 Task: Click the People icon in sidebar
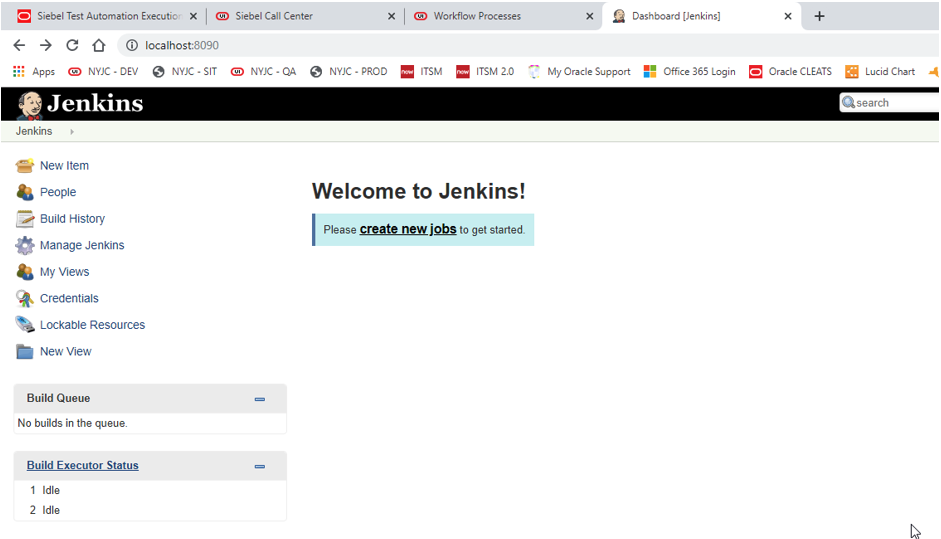25,192
